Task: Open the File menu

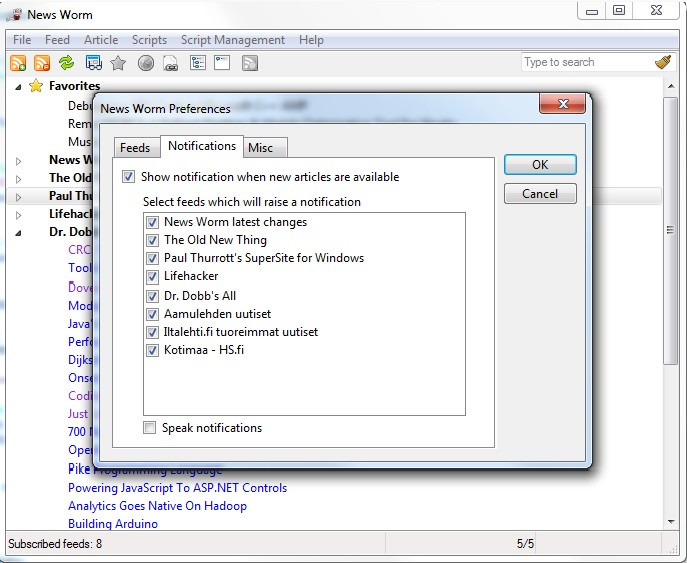Action: click(22, 40)
